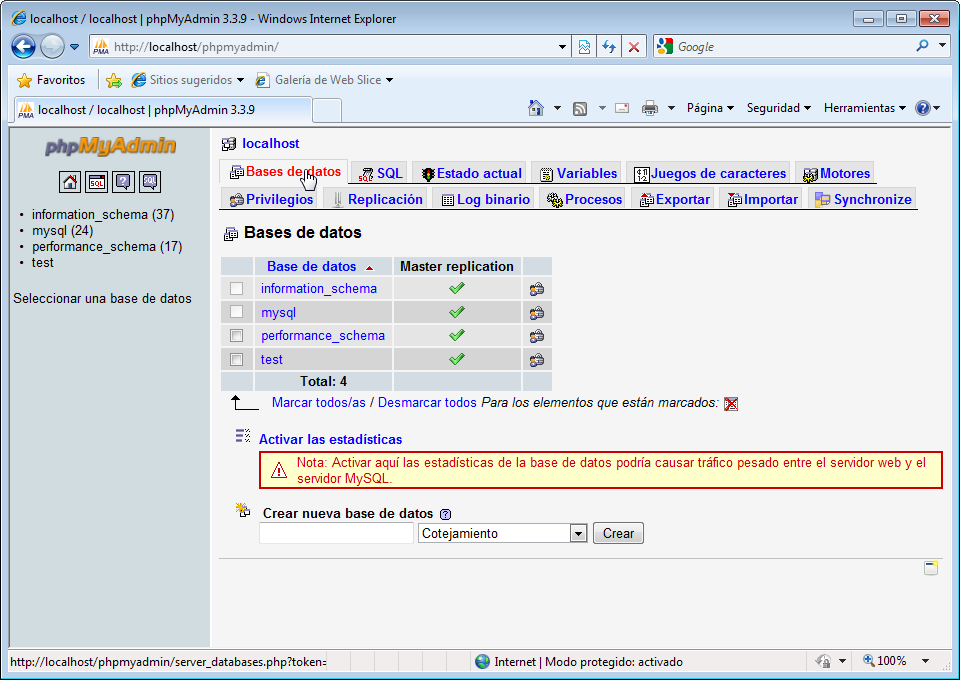Sort by Base de datos column header
Screen dimensions: 960x680
click(x=311, y=267)
